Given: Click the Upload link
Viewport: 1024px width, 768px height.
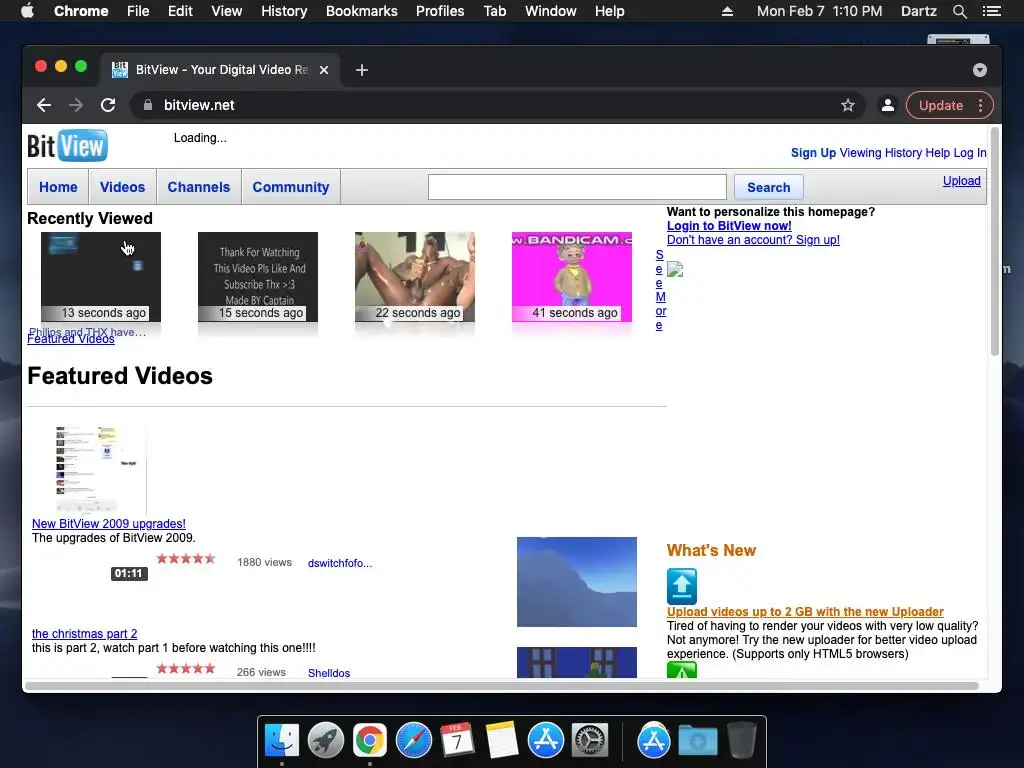Looking at the screenshot, I should point(961,181).
